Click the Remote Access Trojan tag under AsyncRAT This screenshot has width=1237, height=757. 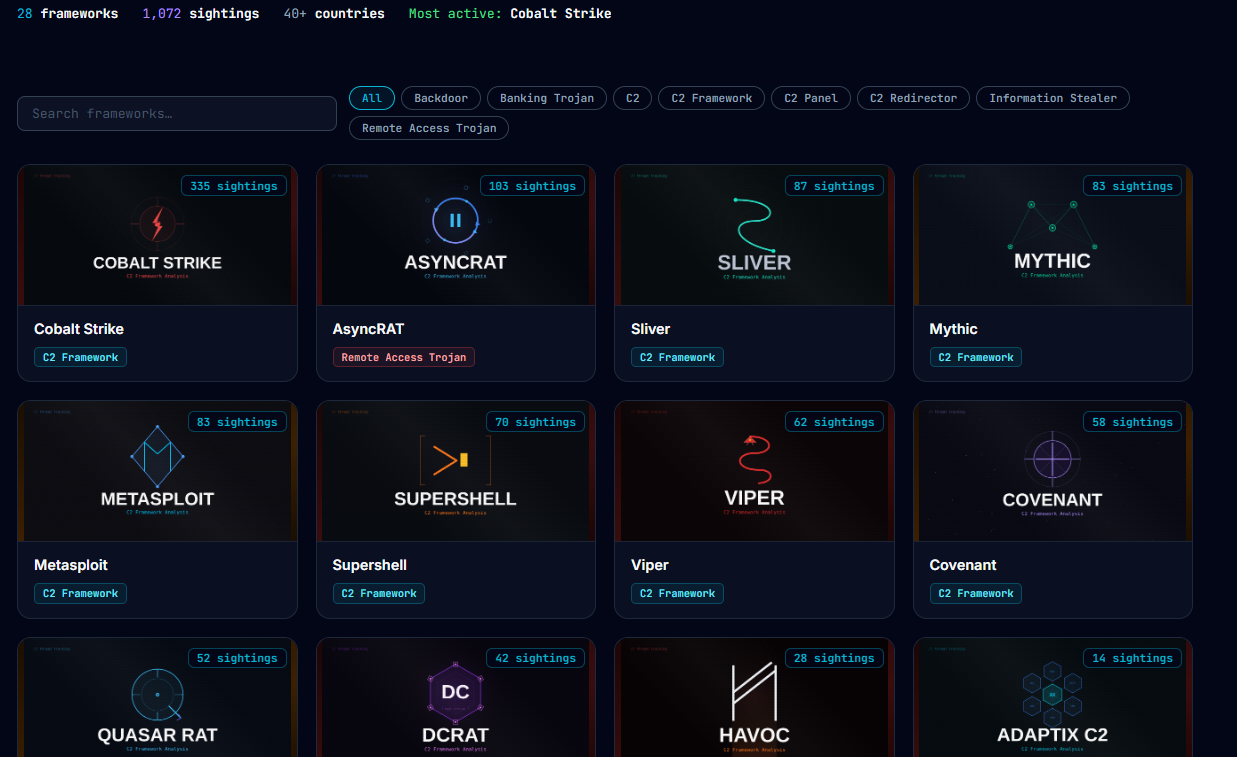point(404,357)
